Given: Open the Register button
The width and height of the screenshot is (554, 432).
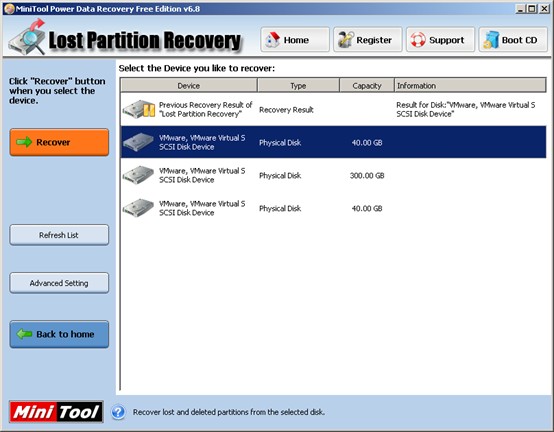Looking at the screenshot, I should (367, 40).
